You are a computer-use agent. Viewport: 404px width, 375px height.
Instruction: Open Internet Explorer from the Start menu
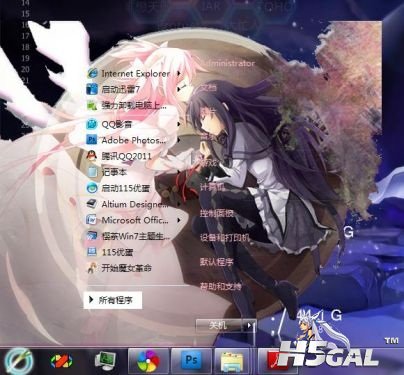129,73
